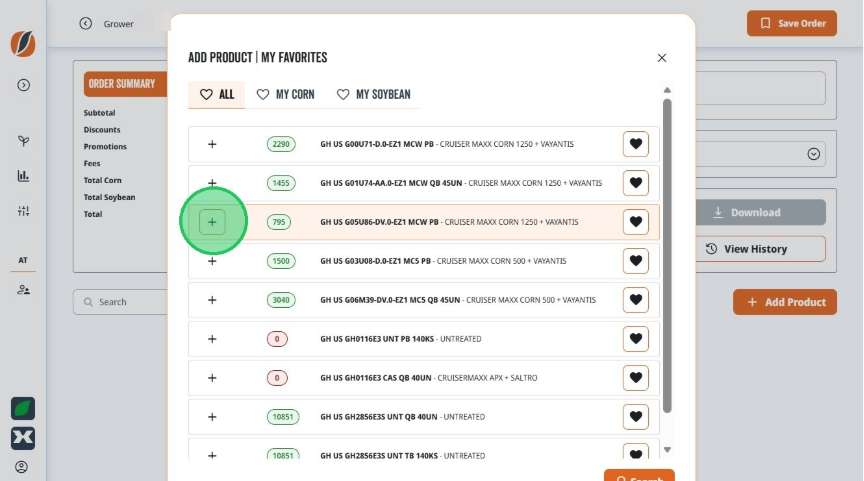Viewport: 864px width, 481px height.
Task: Click the users icon in sidebar
Action: point(23,290)
